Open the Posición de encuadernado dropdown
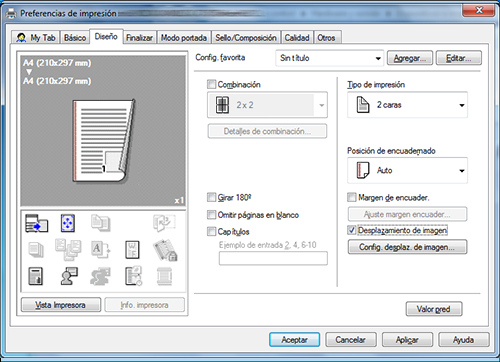Screen dimensions: 500x362 point(407,170)
